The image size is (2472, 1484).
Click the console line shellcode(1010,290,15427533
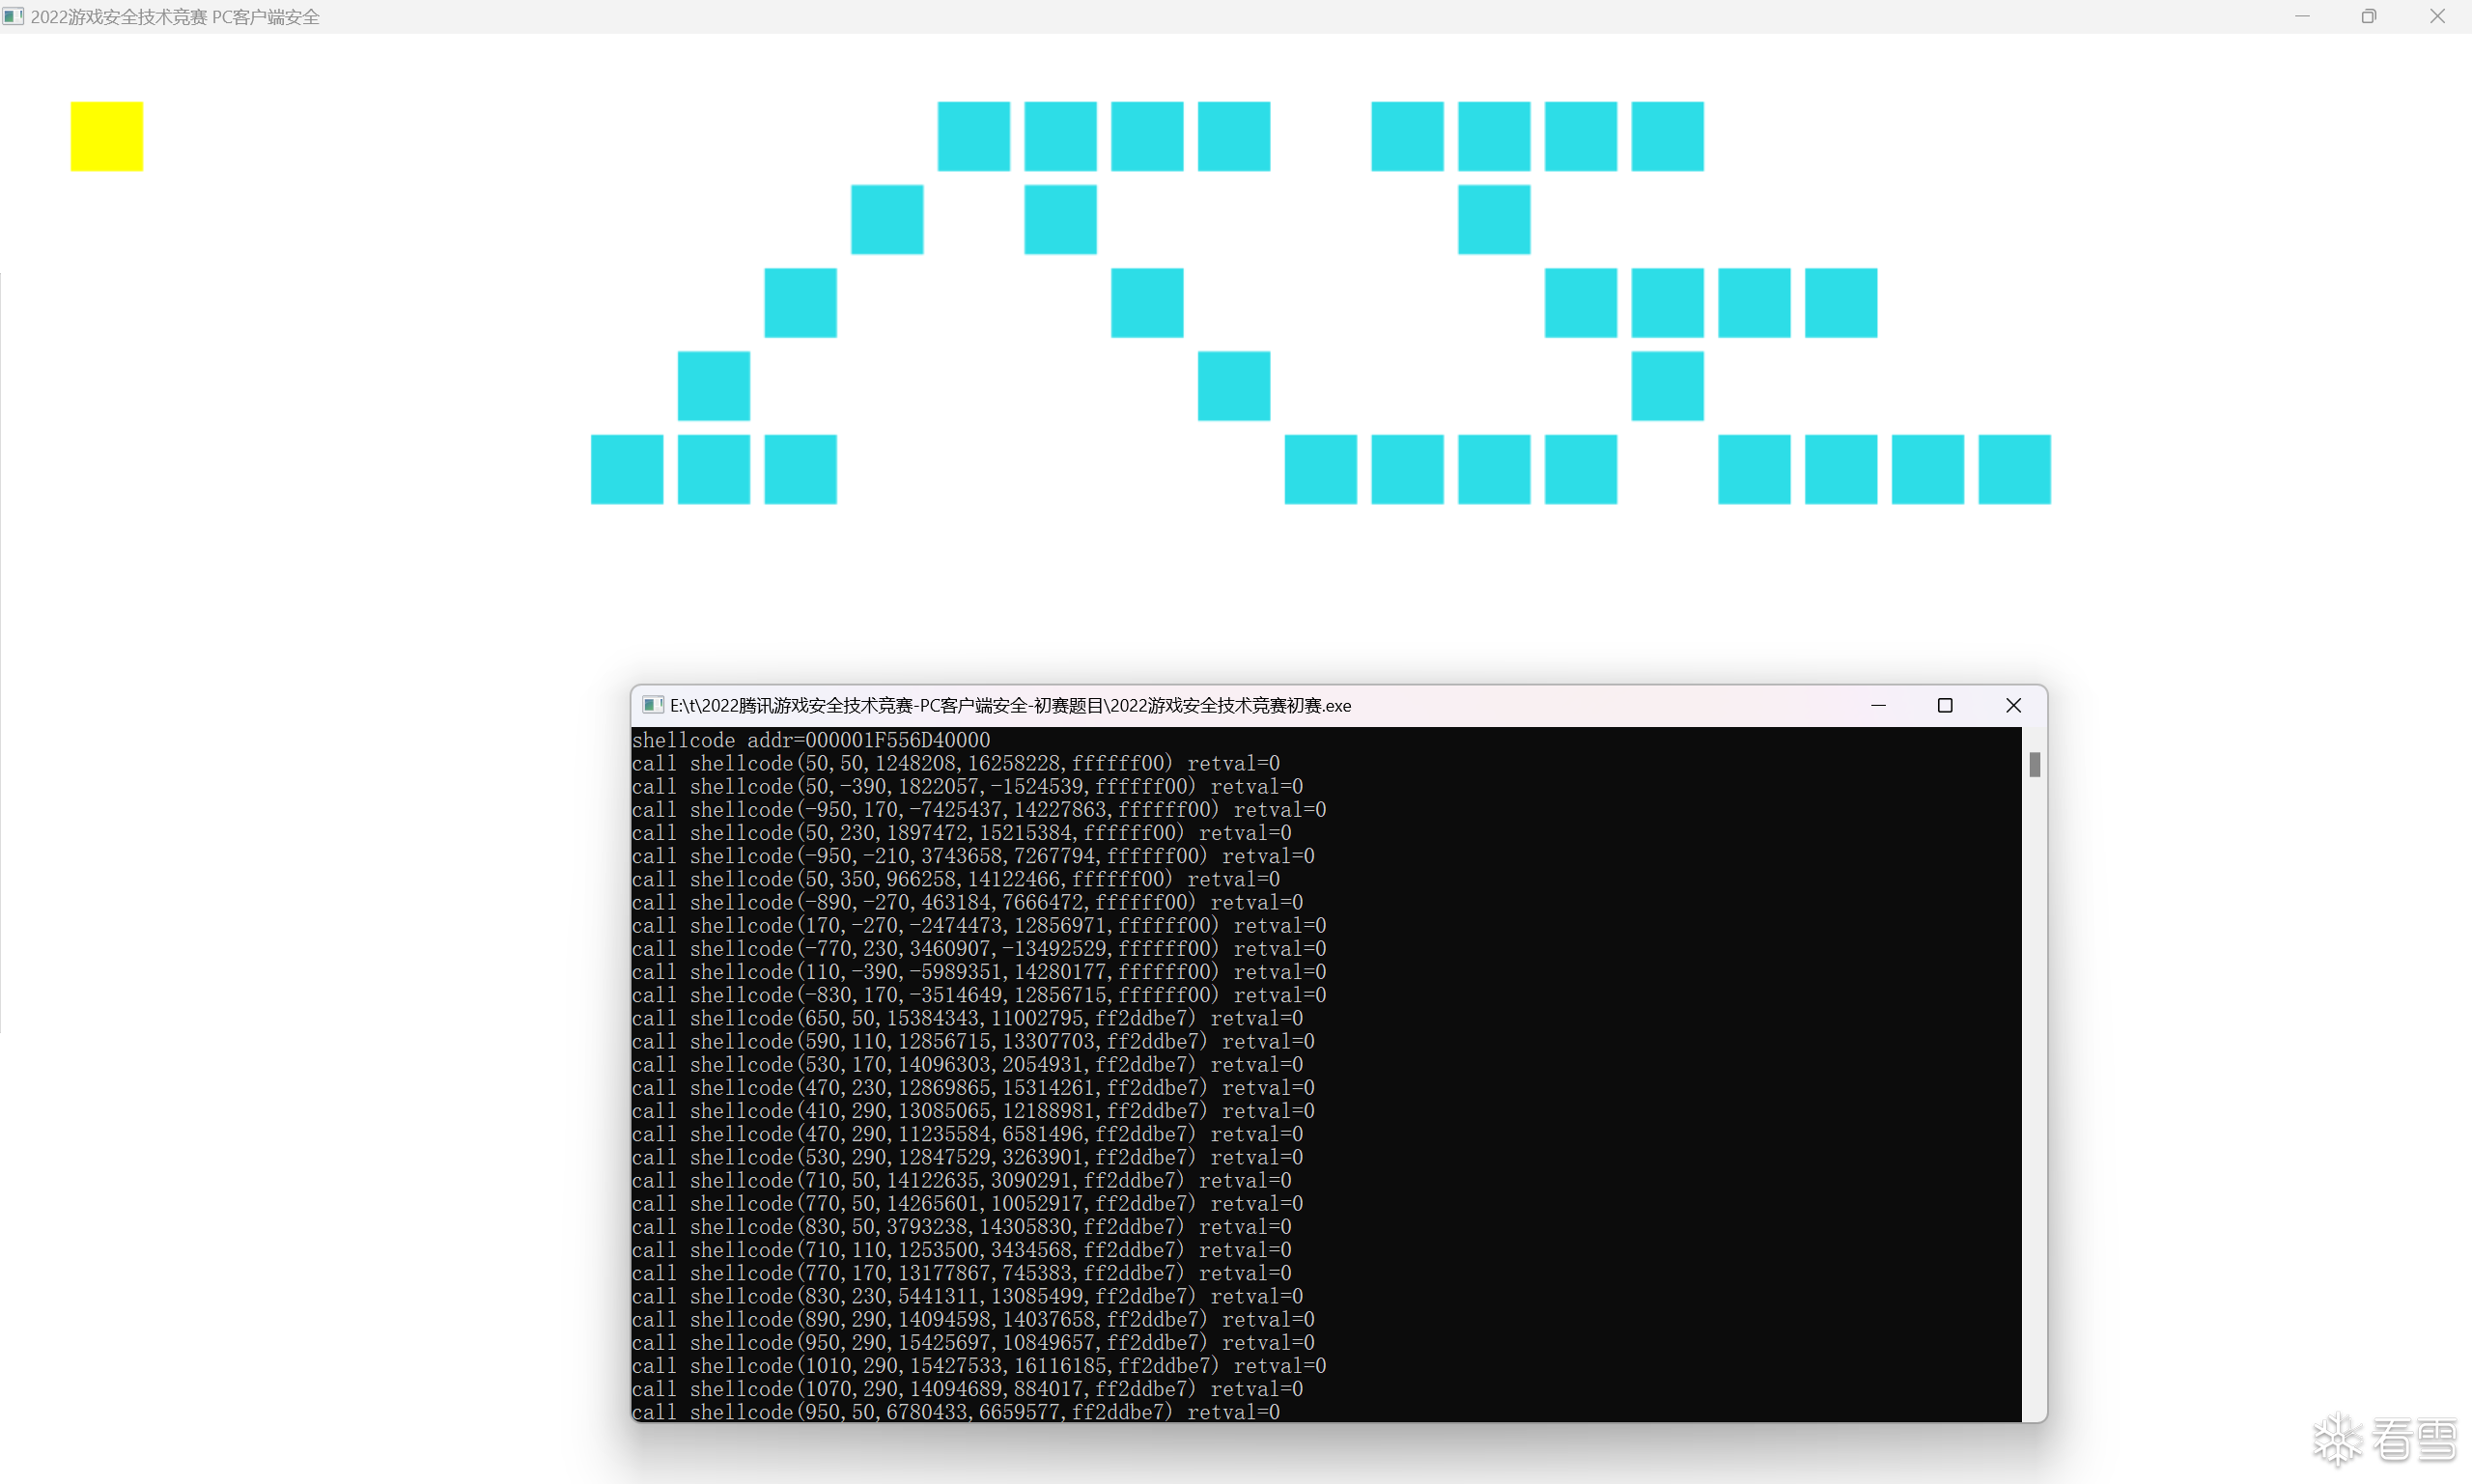tap(978, 1366)
